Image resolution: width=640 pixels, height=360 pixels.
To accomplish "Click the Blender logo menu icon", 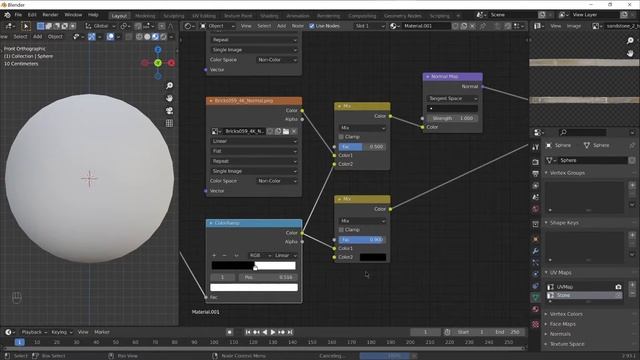I will pyautogui.click(x=7, y=15).
